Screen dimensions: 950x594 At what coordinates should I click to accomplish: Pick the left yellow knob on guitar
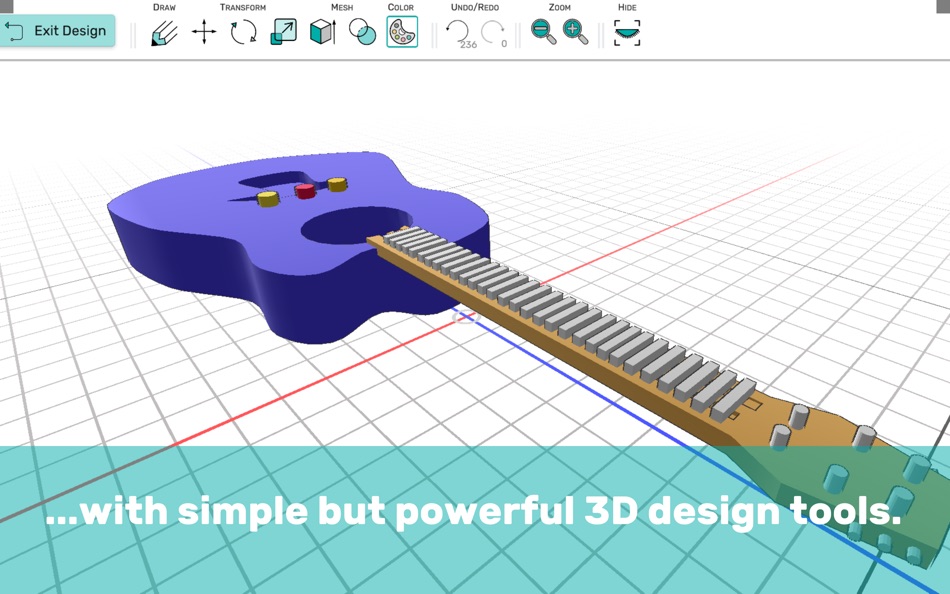(268, 198)
